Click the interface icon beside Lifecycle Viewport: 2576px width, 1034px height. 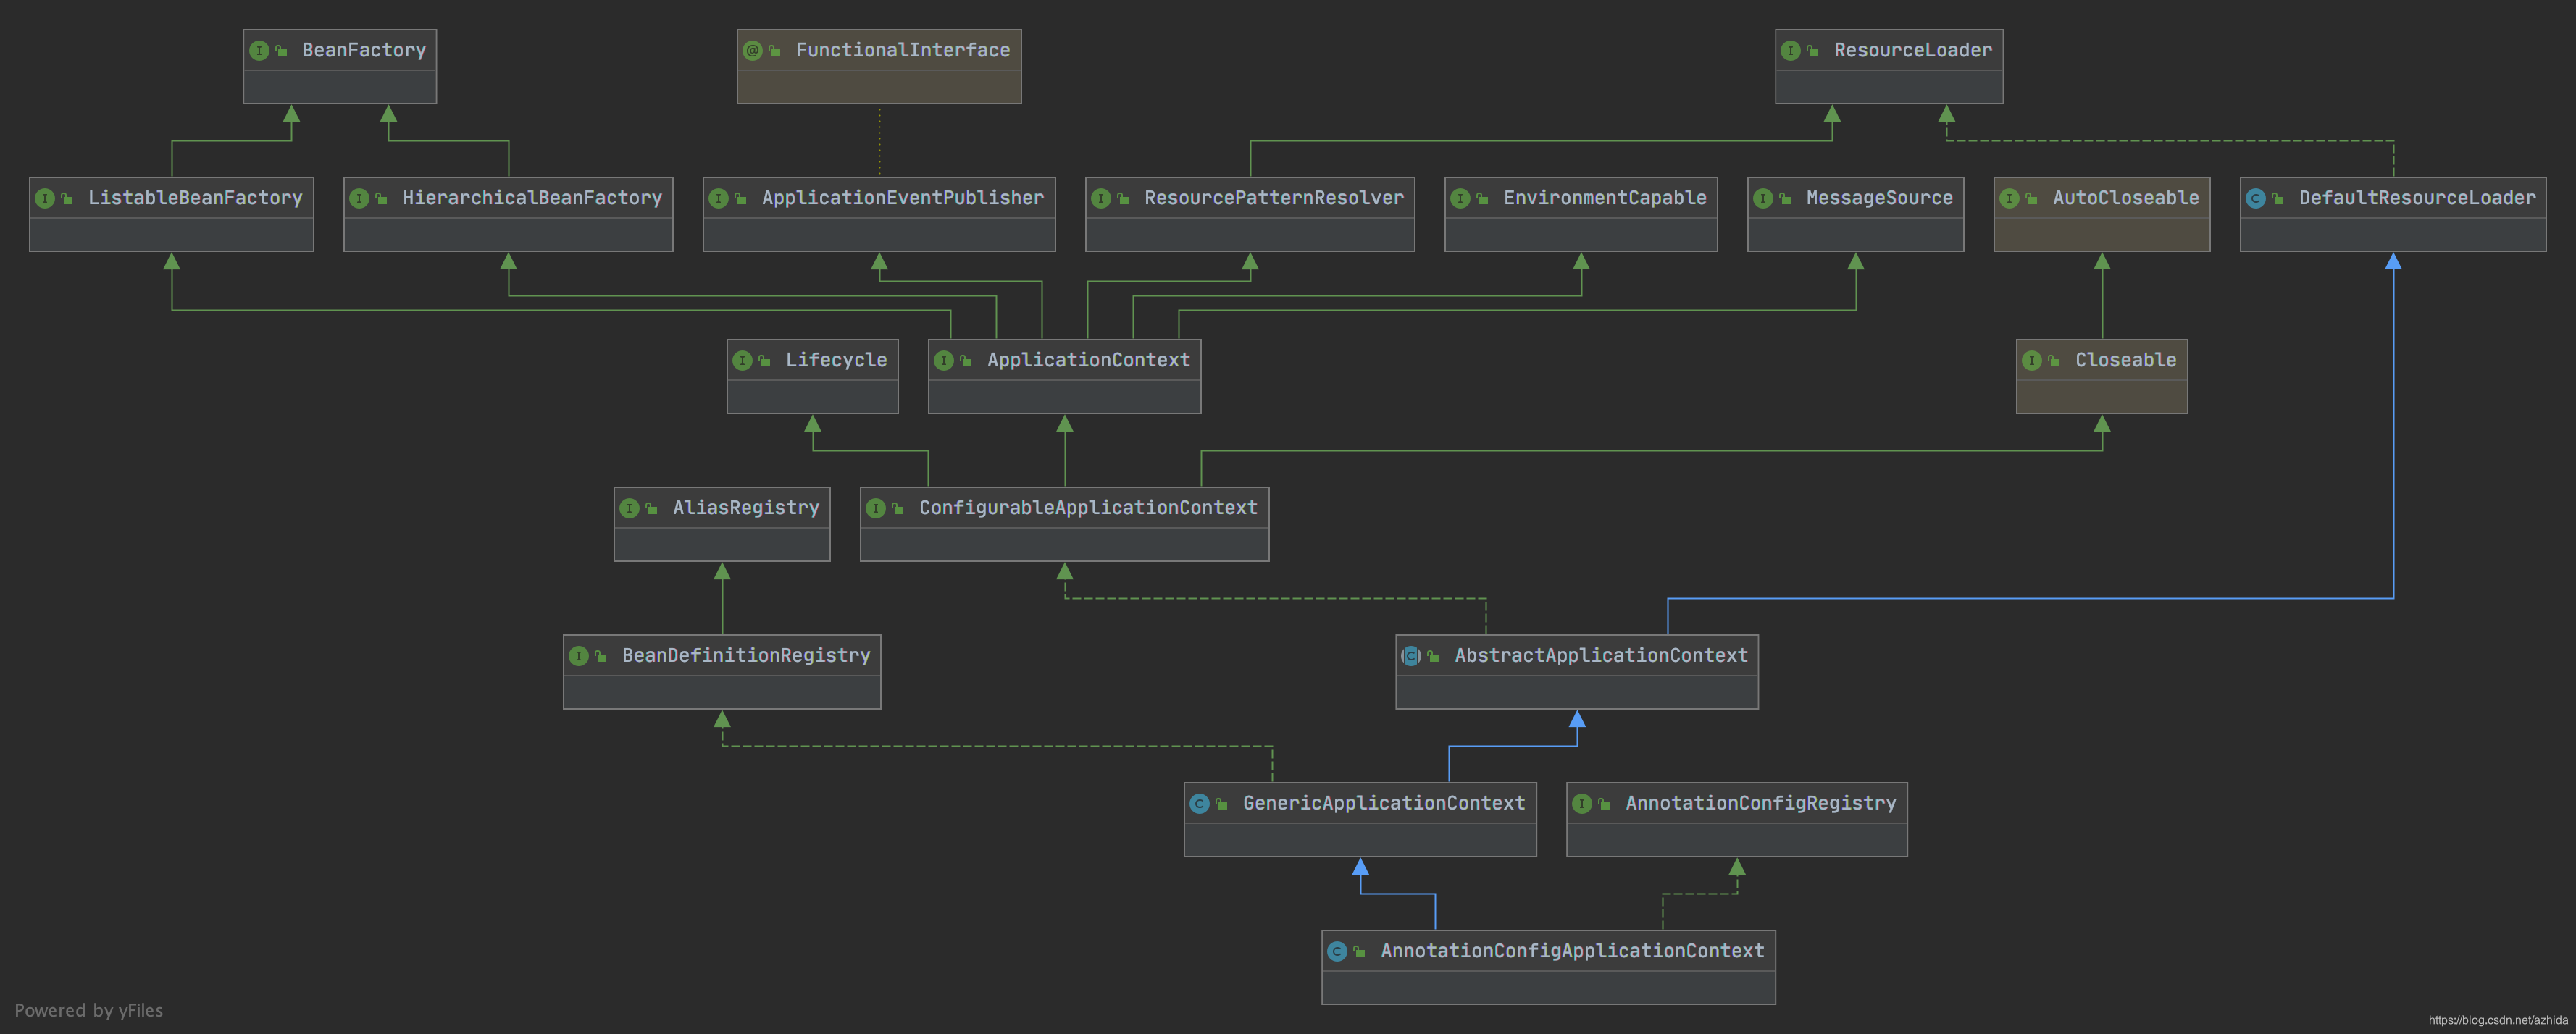pos(742,360)
